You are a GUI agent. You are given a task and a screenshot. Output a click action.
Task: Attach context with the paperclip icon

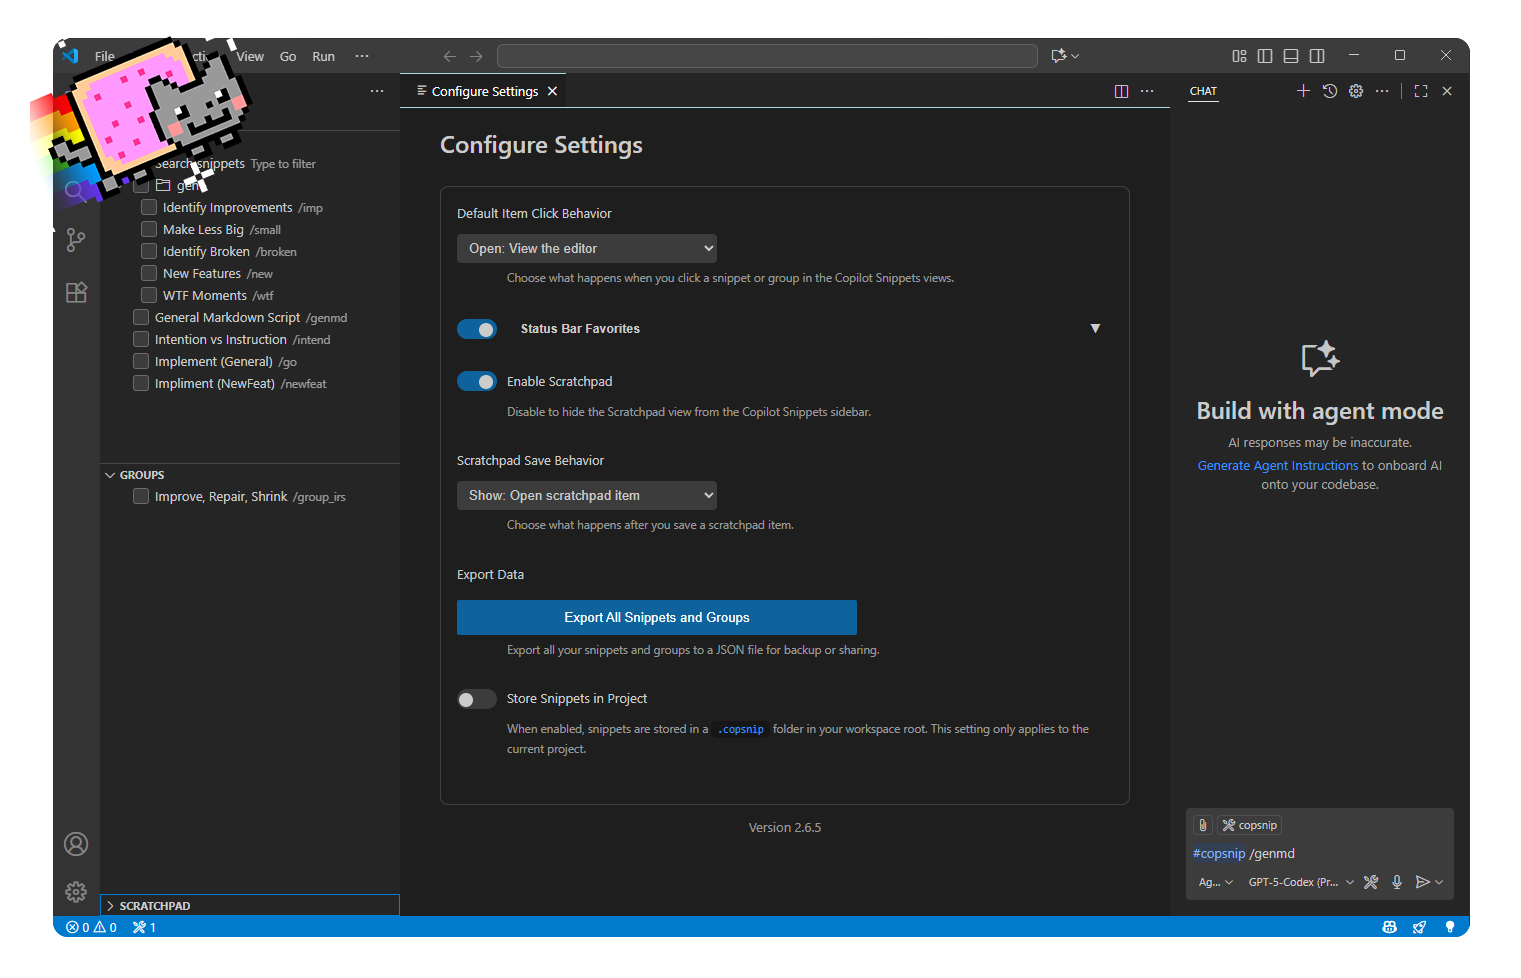pos(1203,824)
